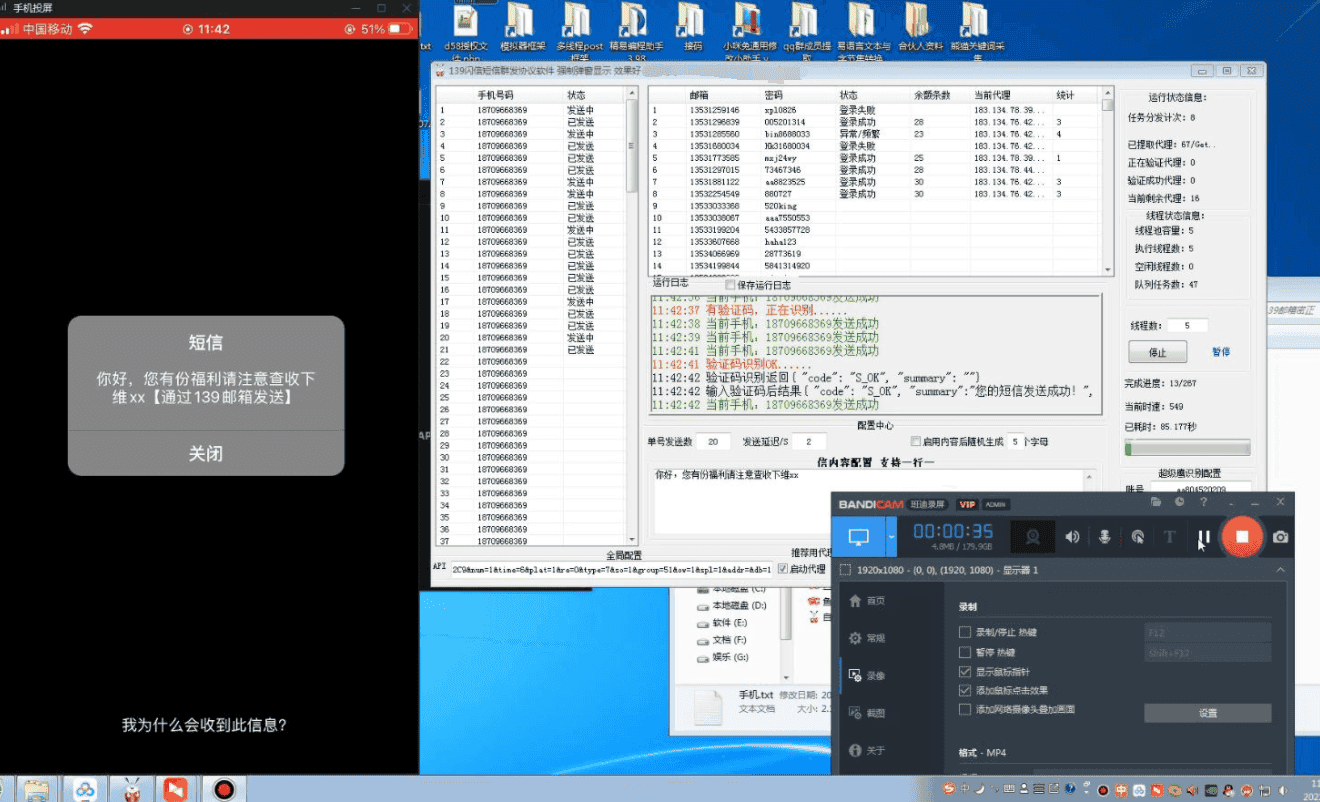Screen dimensions: 1320x802
Task: Collapse the 1920x1080 display panel chevron
Action: [1280, 570]
